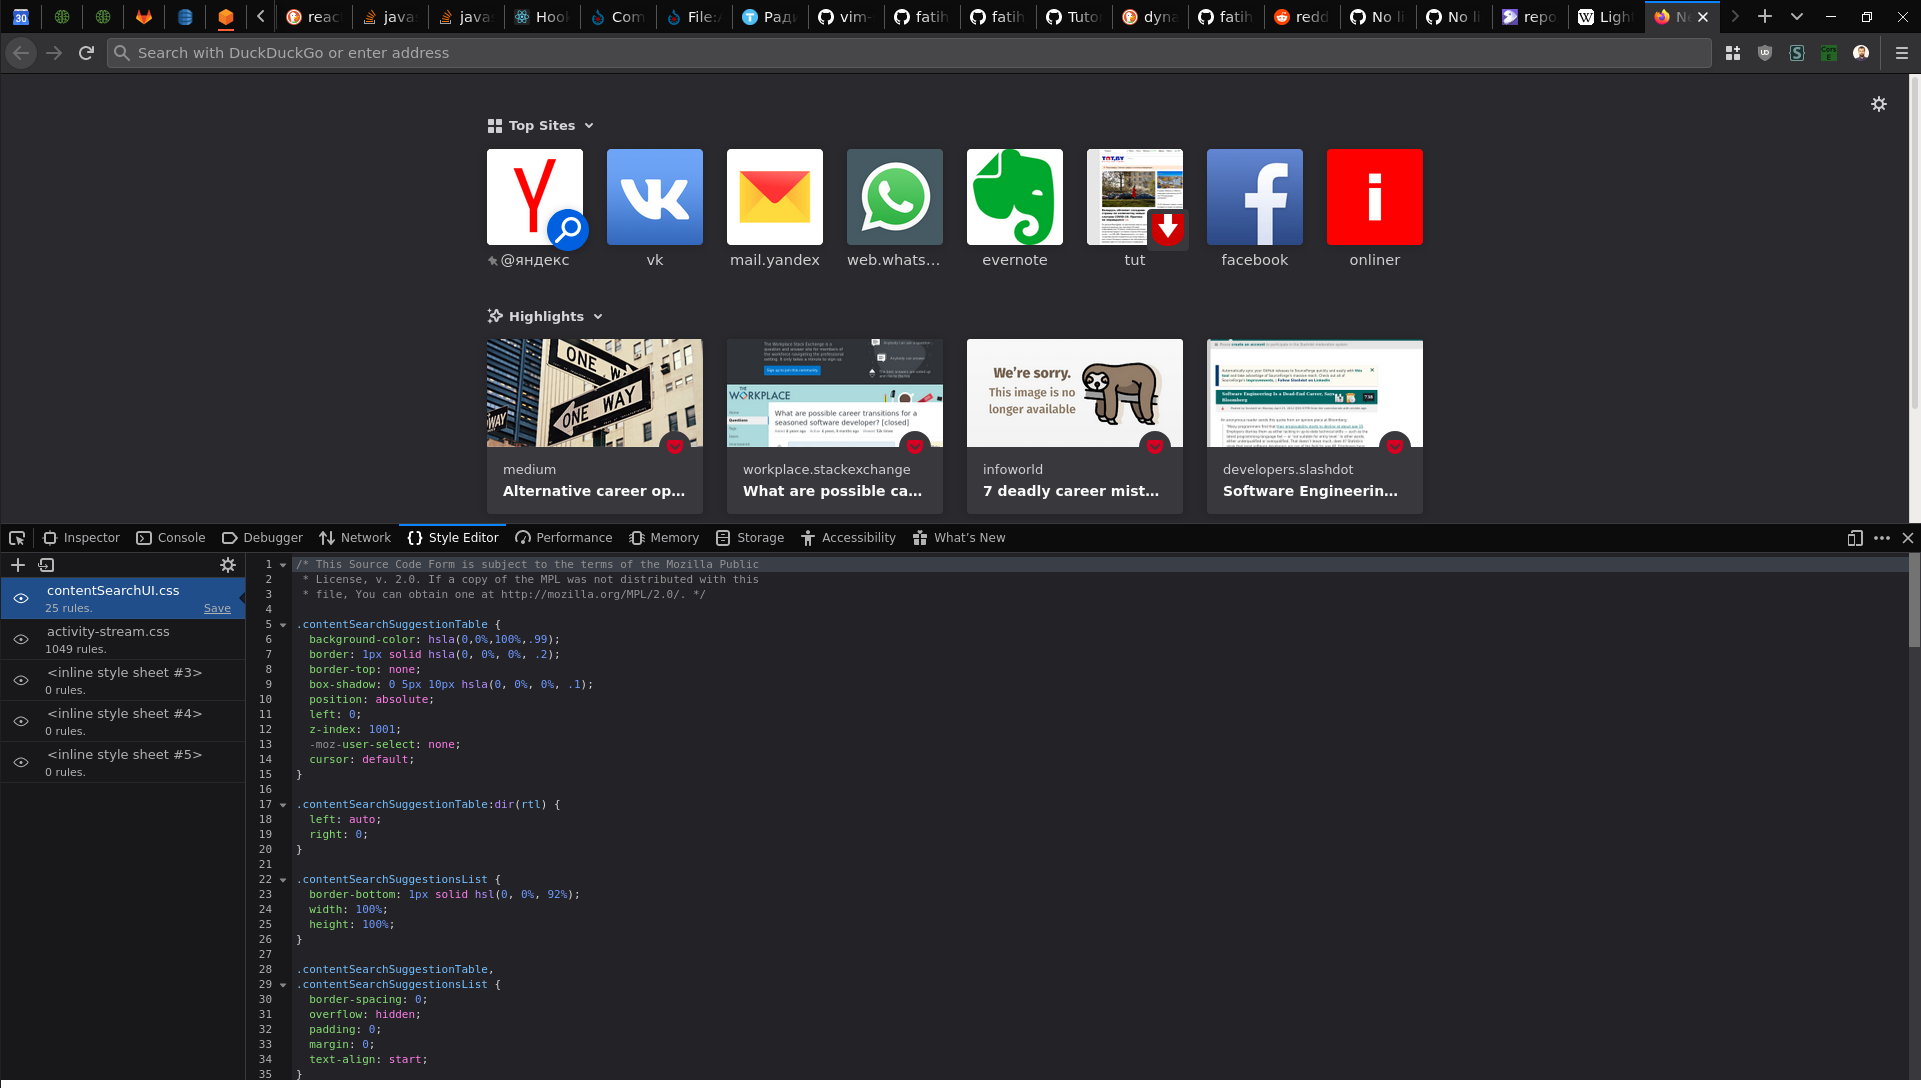
Task: Toggle visibility of activity-stream.css
Action: [21, 639]
